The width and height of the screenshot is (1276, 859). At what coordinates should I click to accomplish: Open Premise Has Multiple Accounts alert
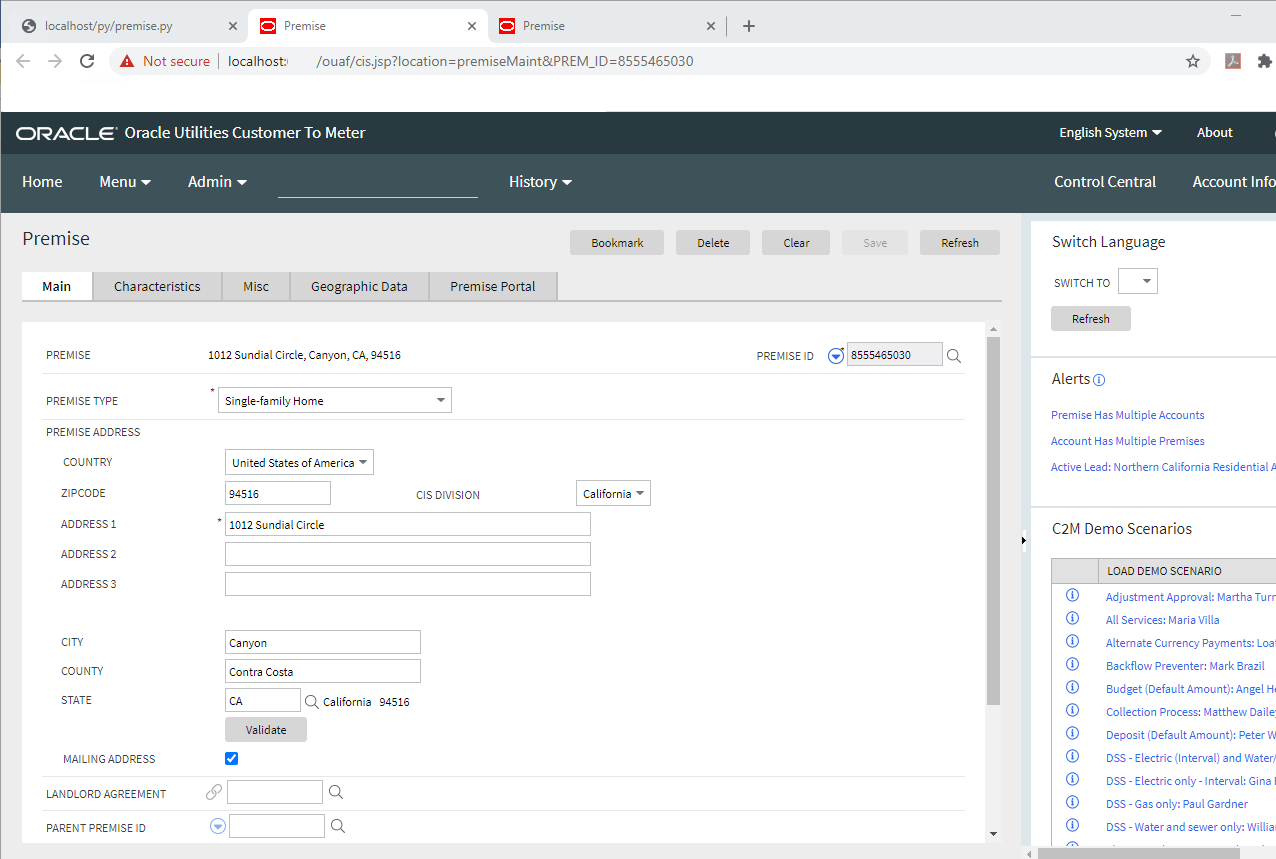click(x=1127, y=415)
